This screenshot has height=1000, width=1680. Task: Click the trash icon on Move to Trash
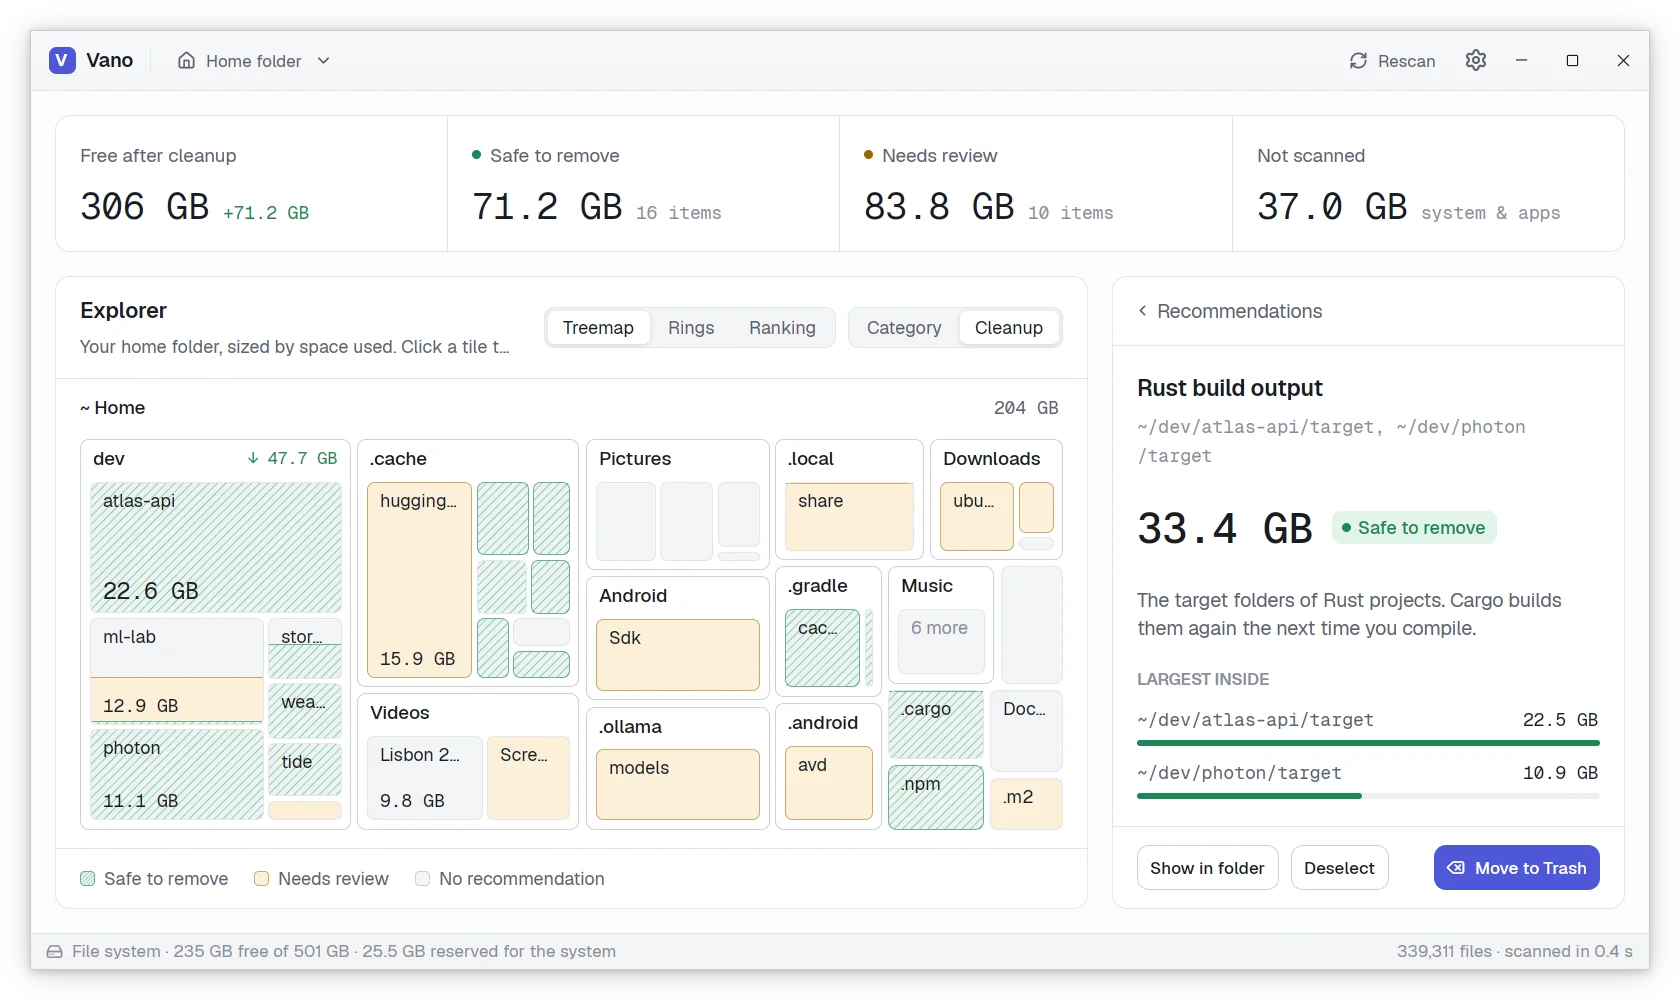1456,868
